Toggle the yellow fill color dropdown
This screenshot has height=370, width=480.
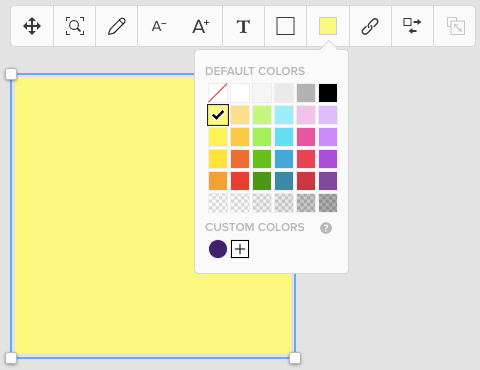(x=328, y=26)
